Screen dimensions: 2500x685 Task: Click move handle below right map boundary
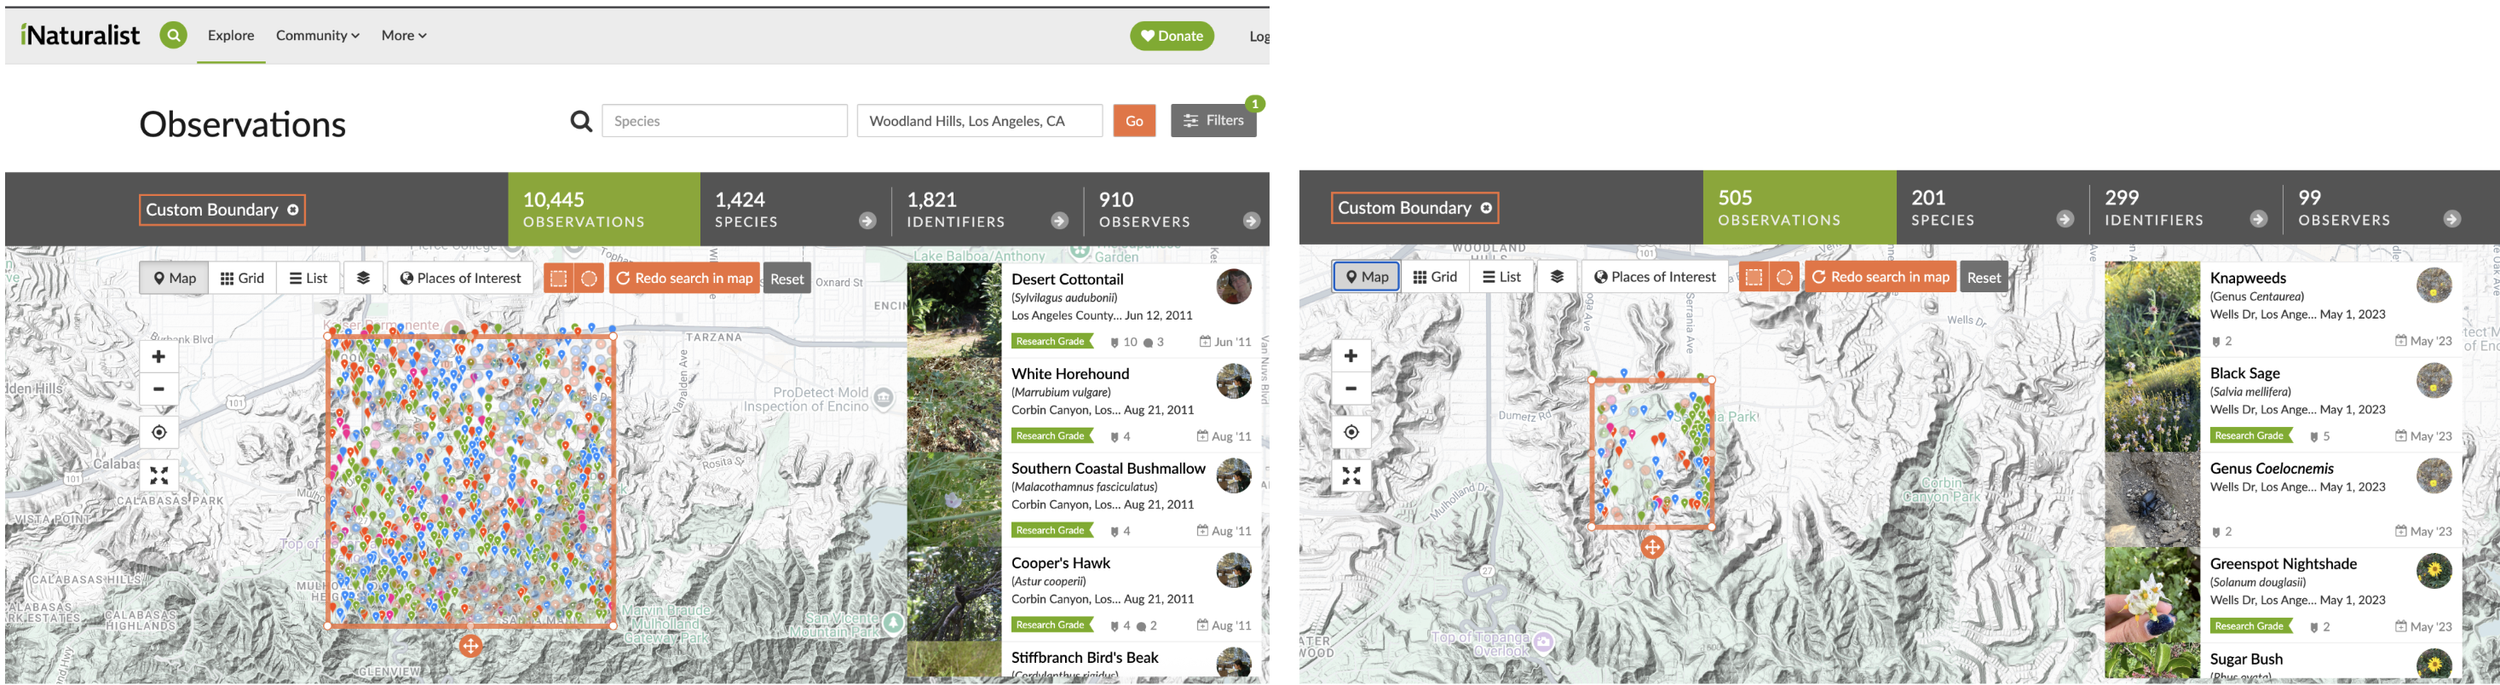tap(1652, 547)
